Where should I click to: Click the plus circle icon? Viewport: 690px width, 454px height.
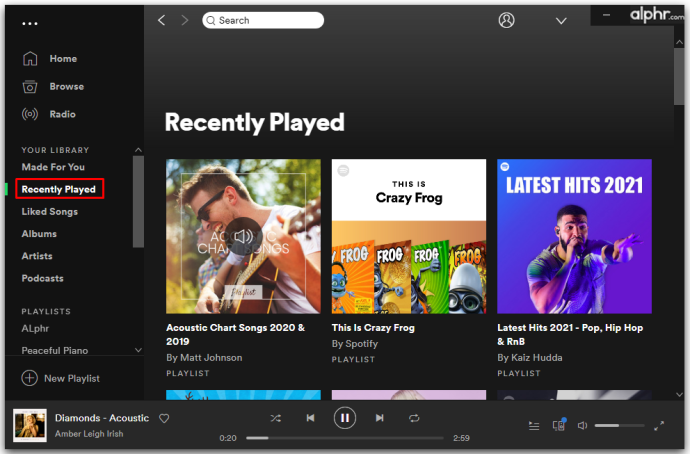[29, 378]
